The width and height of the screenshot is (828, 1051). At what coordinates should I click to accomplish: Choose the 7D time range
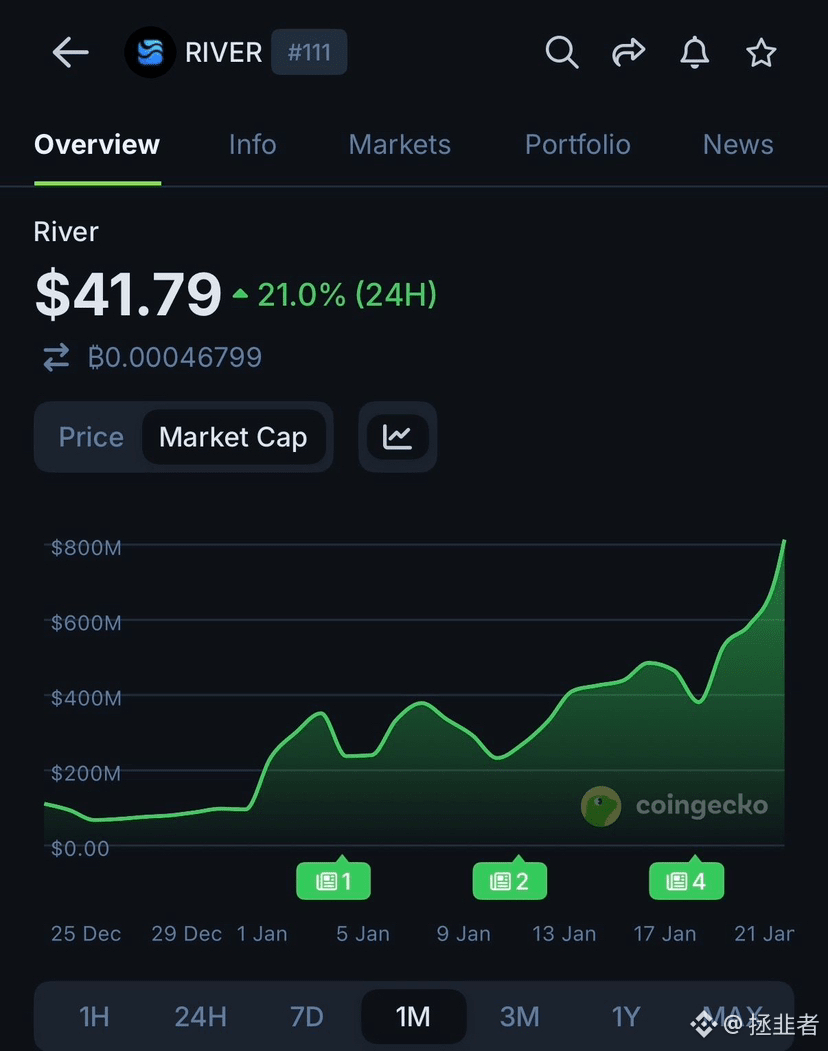[x=307, y=1017]
